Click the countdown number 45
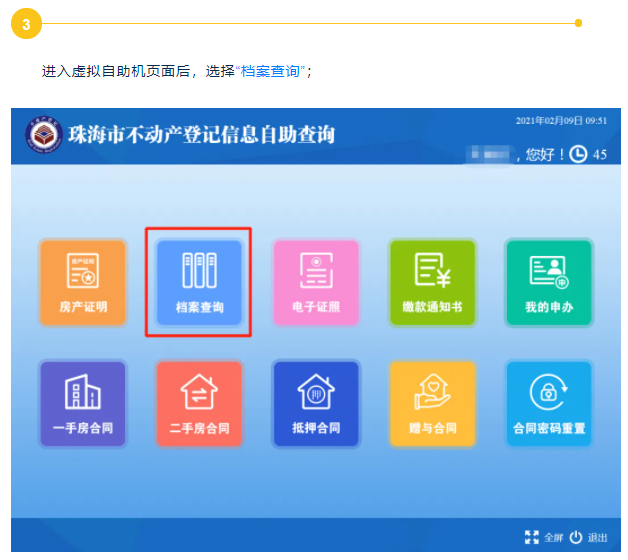 point(599,154)
